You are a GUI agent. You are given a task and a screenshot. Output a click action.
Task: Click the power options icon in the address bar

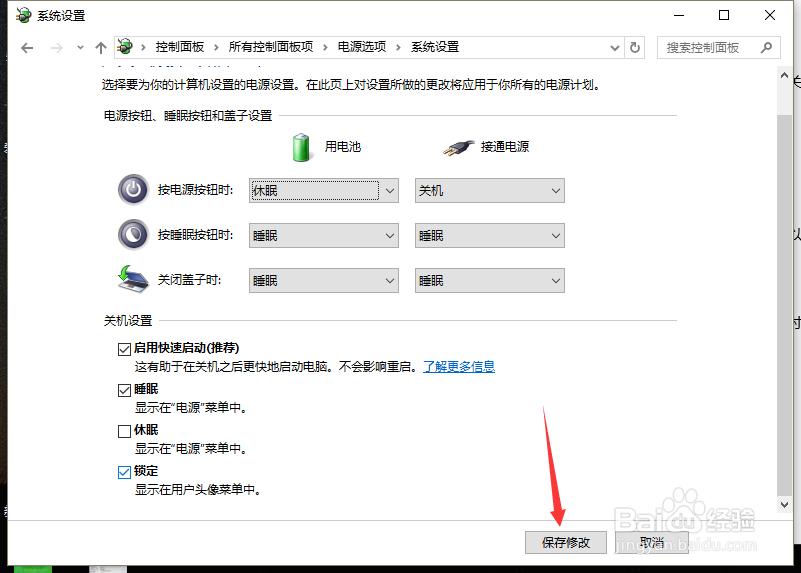(x=125, y=47)
